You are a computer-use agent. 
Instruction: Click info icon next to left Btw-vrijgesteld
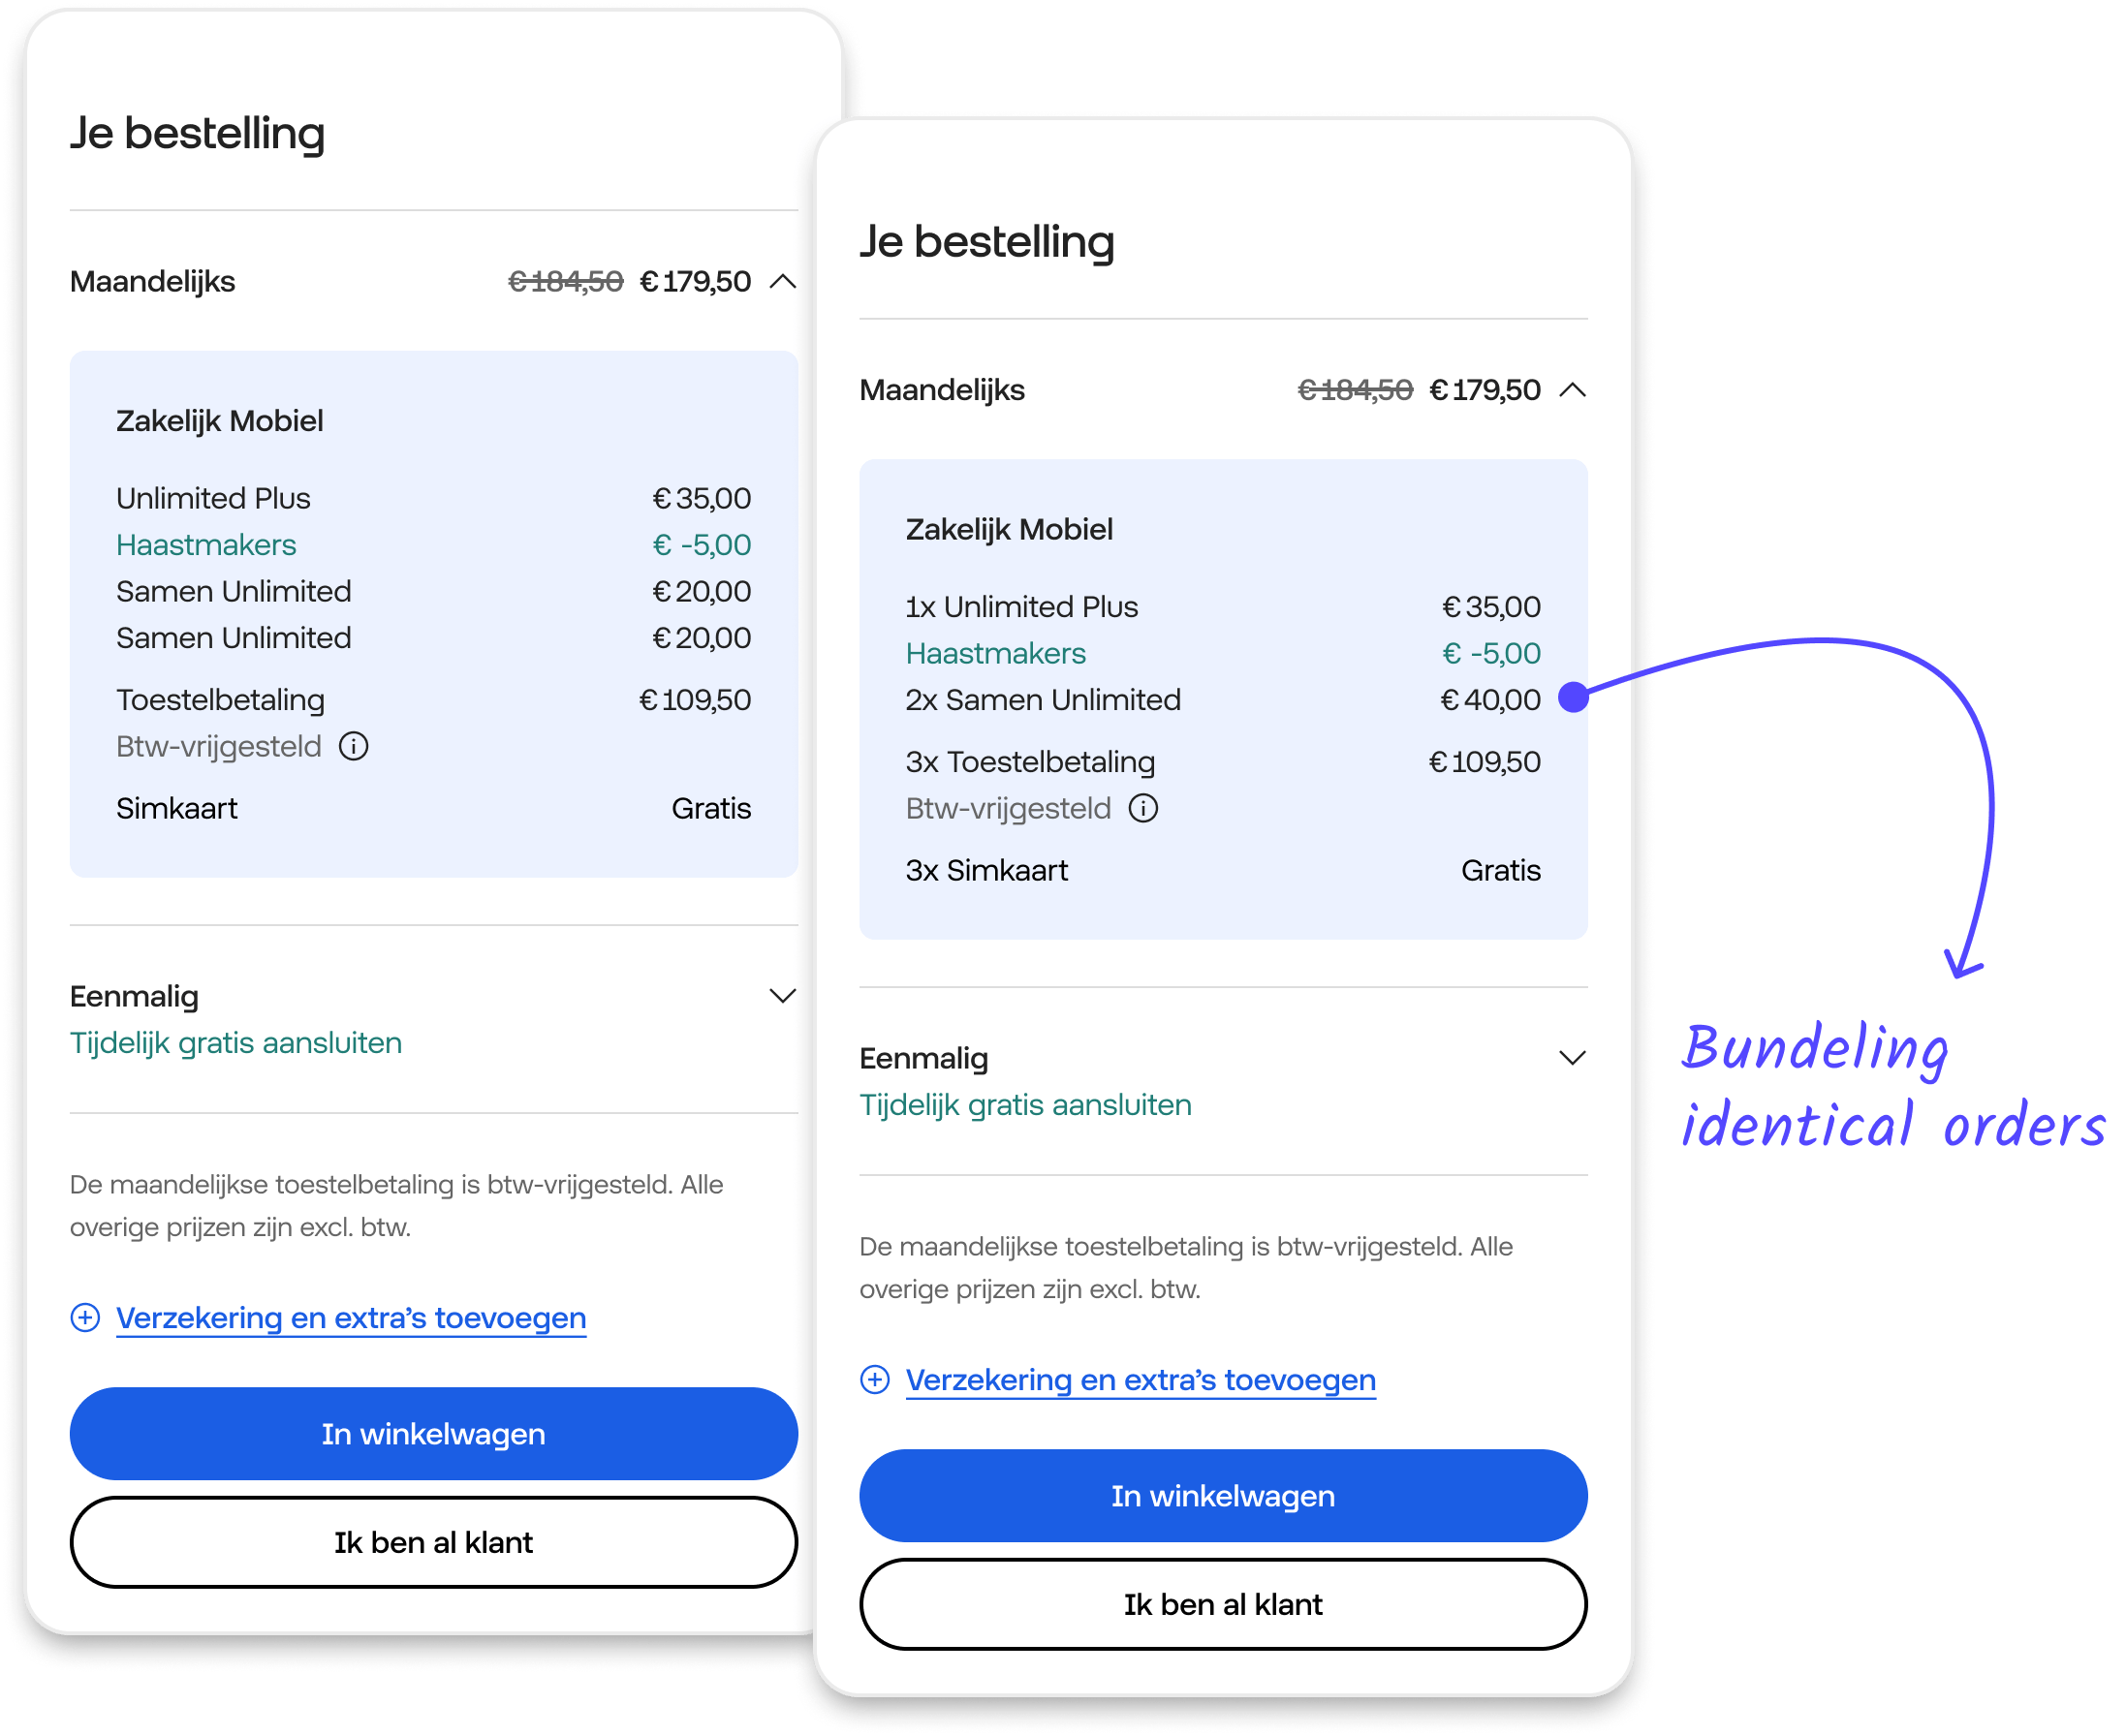coord(354,747)
